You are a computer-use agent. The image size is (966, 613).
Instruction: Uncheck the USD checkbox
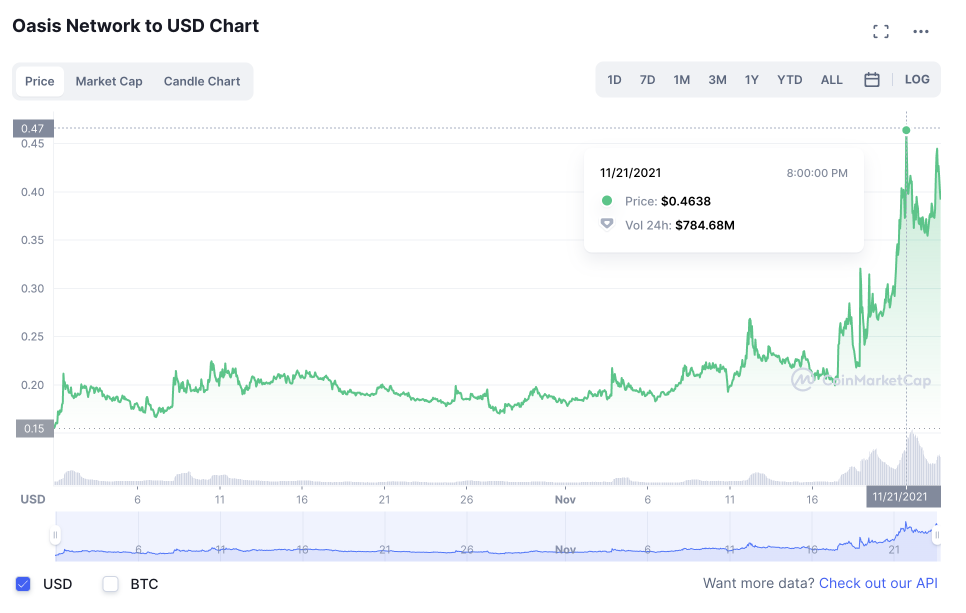24,584
